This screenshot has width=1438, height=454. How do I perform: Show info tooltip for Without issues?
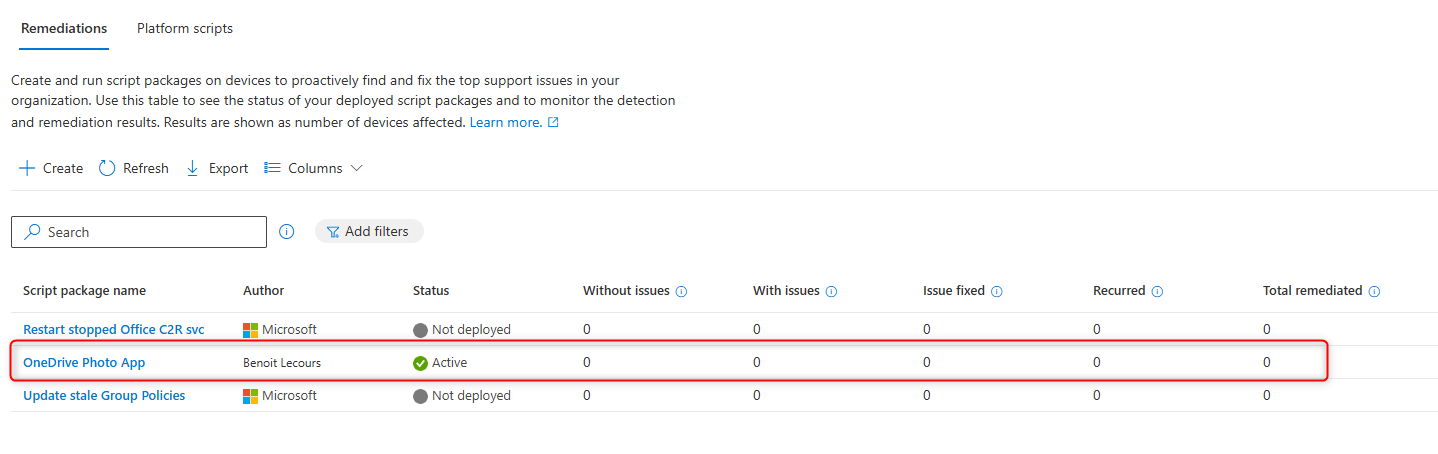(x=682, y=291)
